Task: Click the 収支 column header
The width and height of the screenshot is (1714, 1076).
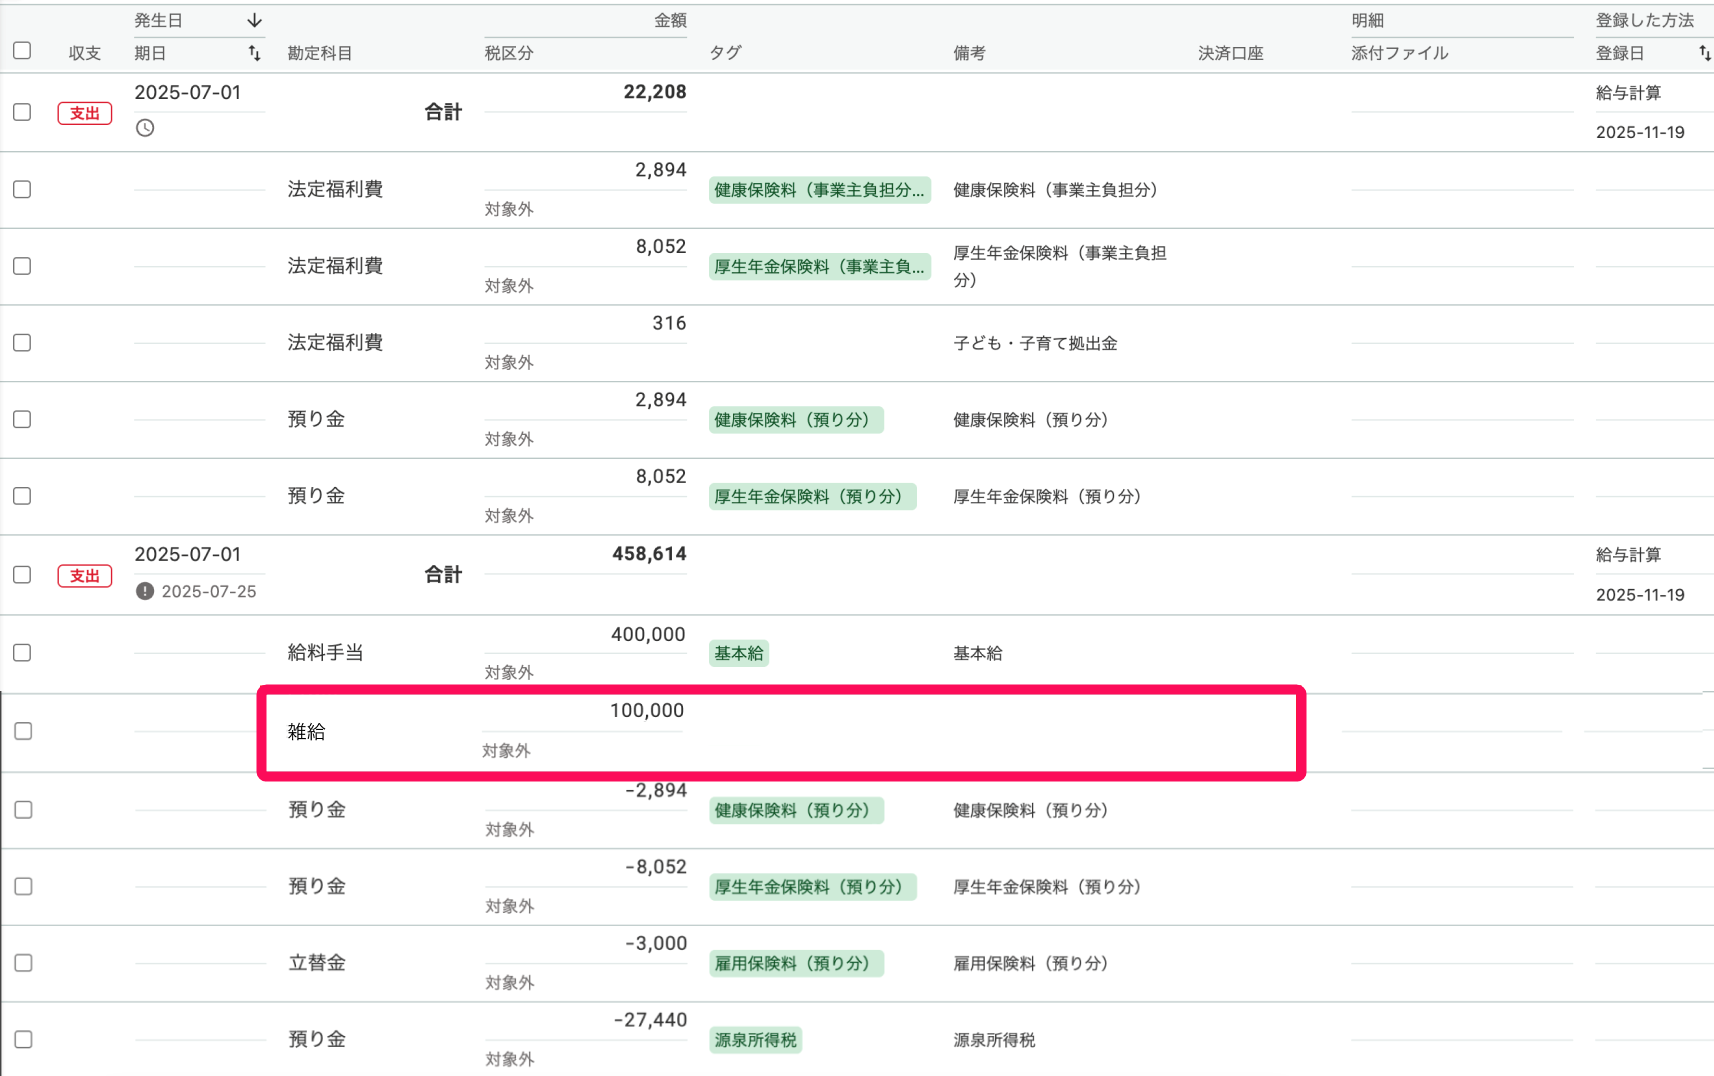Action: click(x=85, y=53)
